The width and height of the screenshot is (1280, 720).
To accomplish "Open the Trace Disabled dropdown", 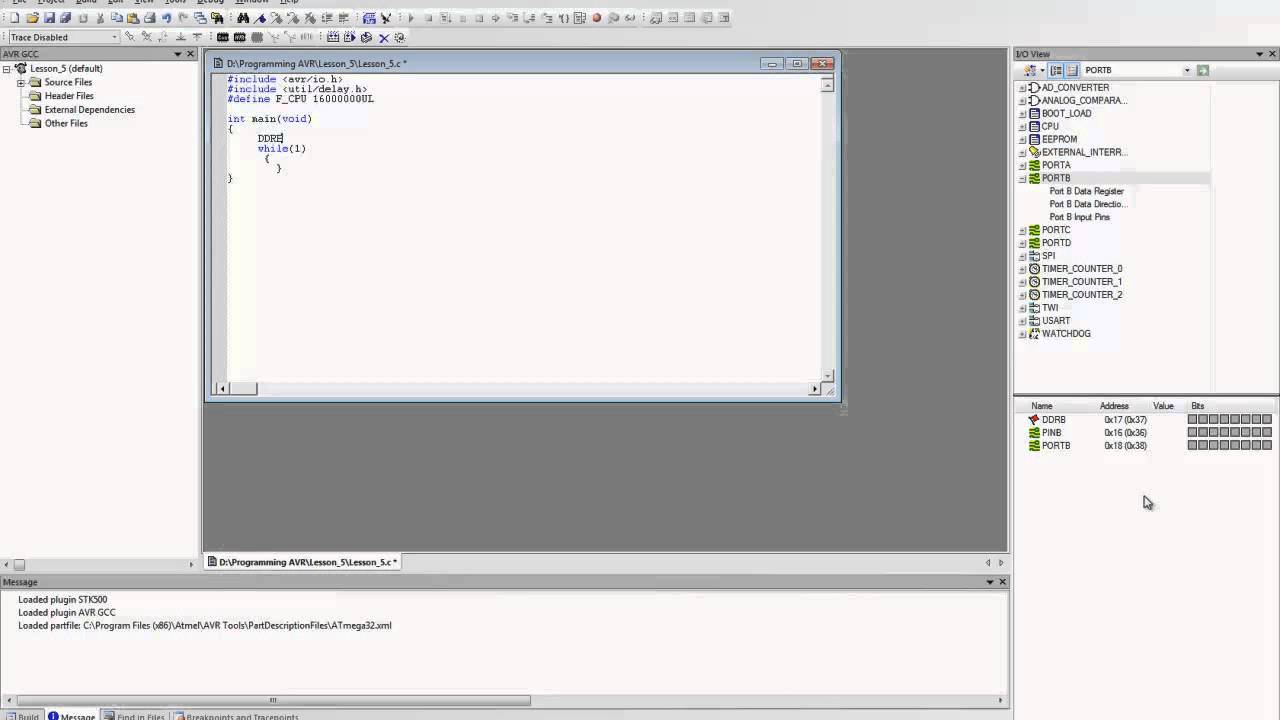I will point(114,37).
